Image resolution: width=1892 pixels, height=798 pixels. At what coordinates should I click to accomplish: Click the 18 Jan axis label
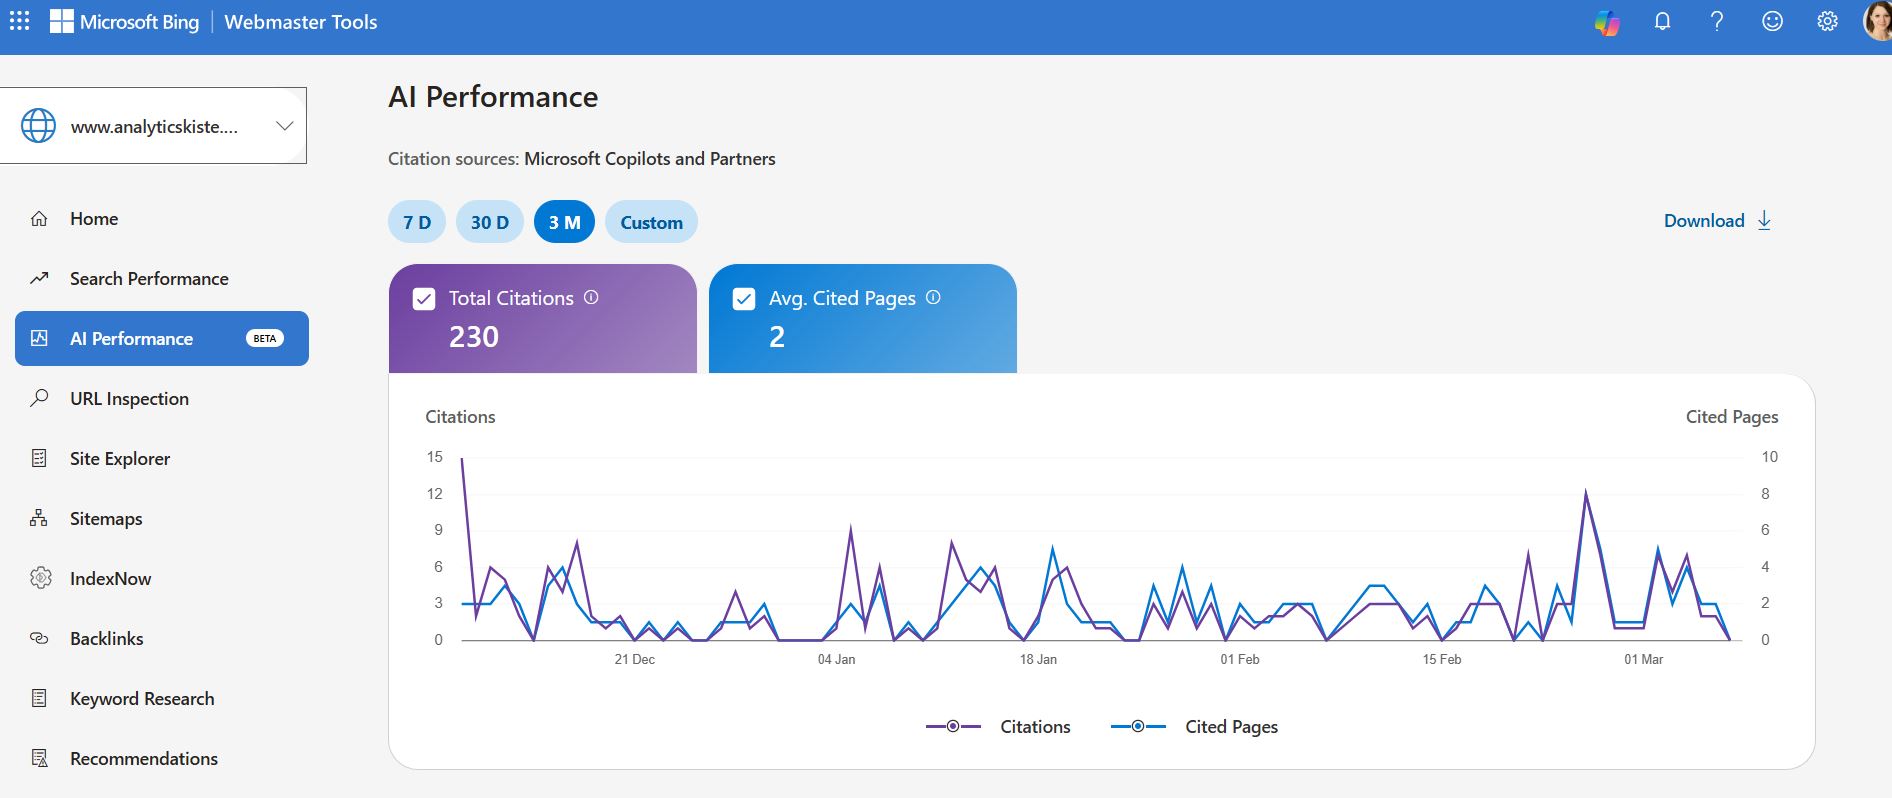tap(1038, 659)
